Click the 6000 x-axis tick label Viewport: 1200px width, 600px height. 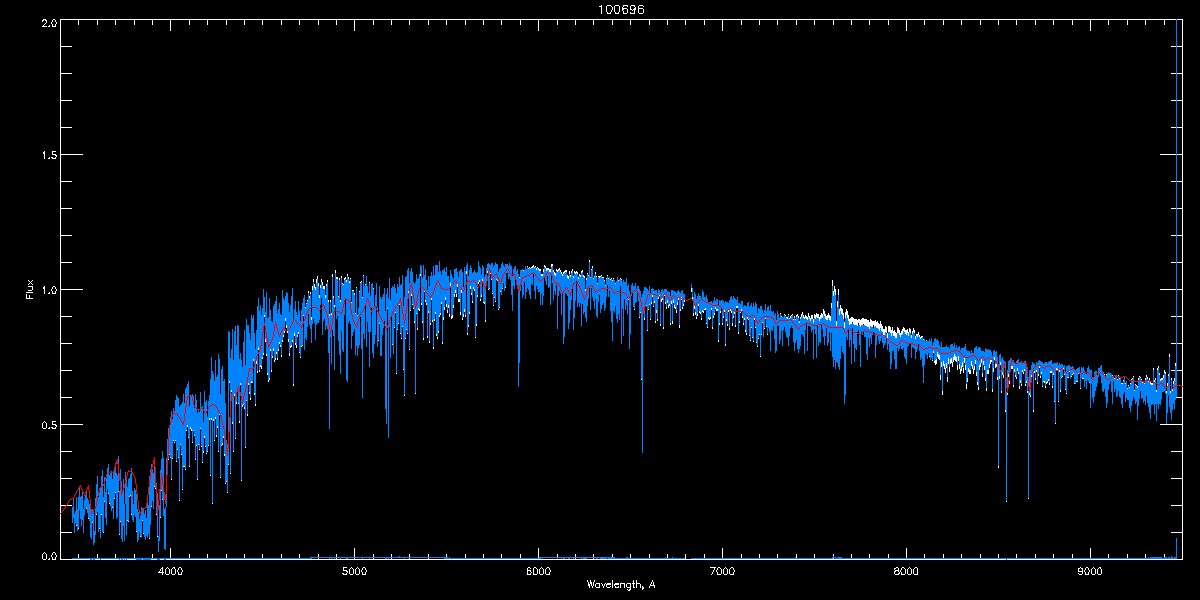click(x=538, y=571)
